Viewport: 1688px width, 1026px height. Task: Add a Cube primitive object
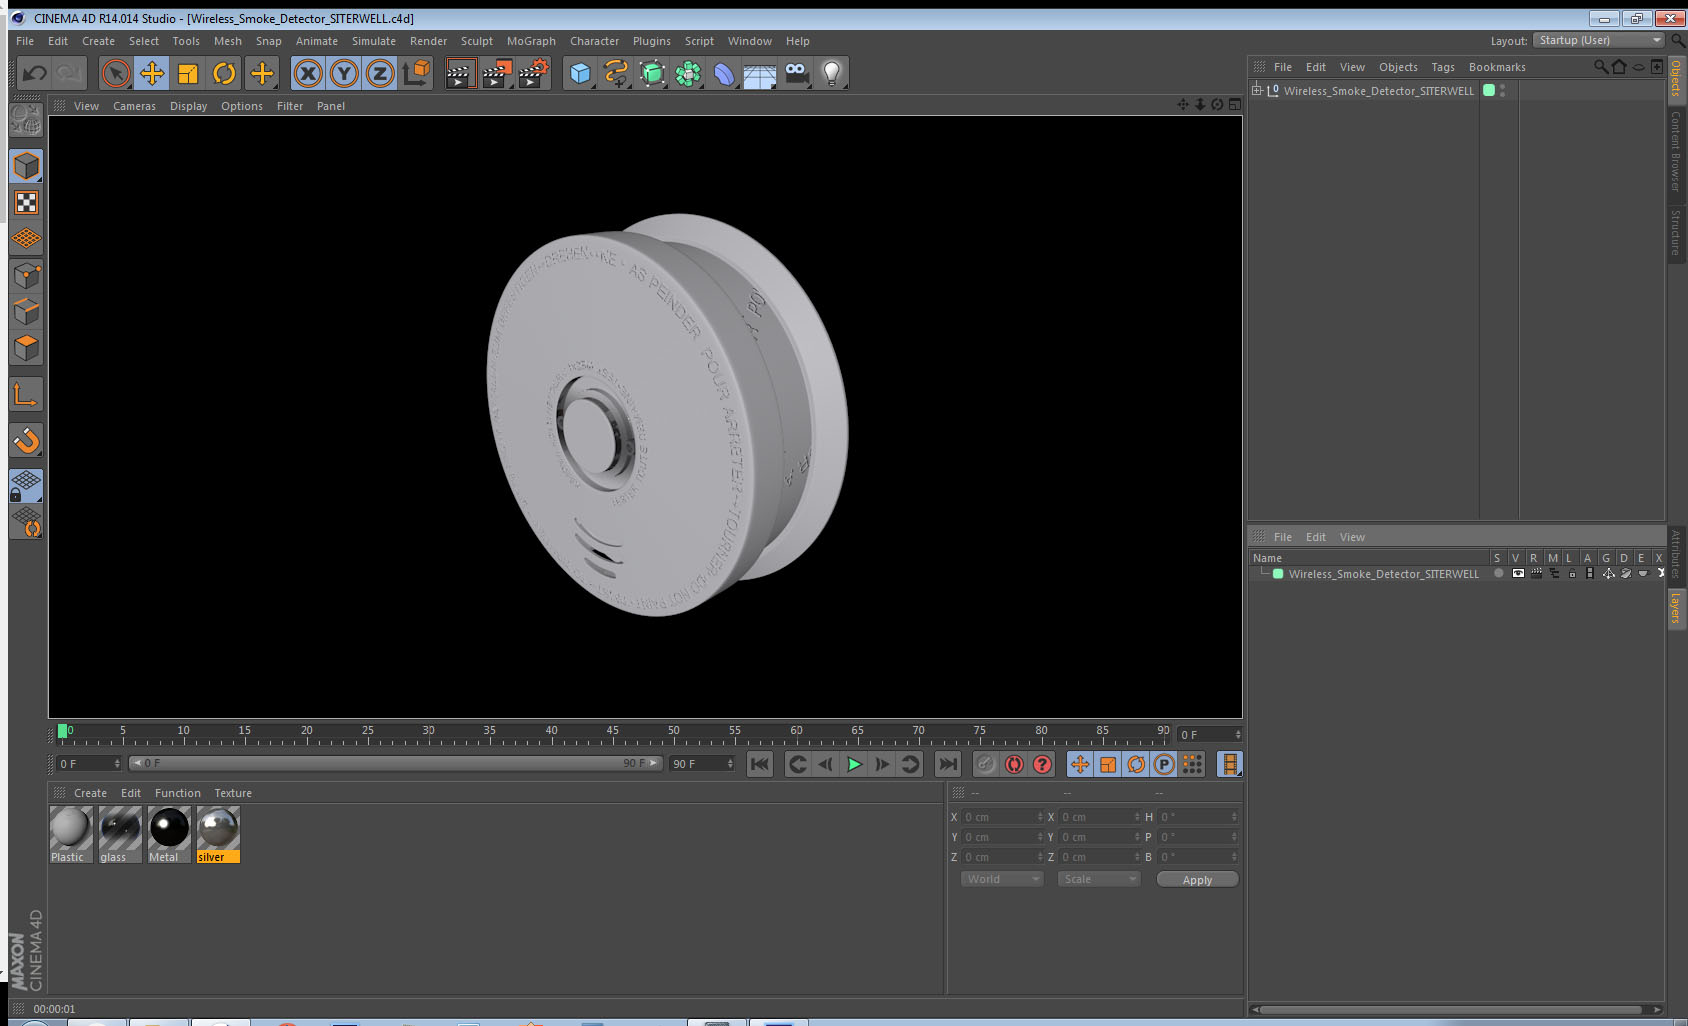580,73
